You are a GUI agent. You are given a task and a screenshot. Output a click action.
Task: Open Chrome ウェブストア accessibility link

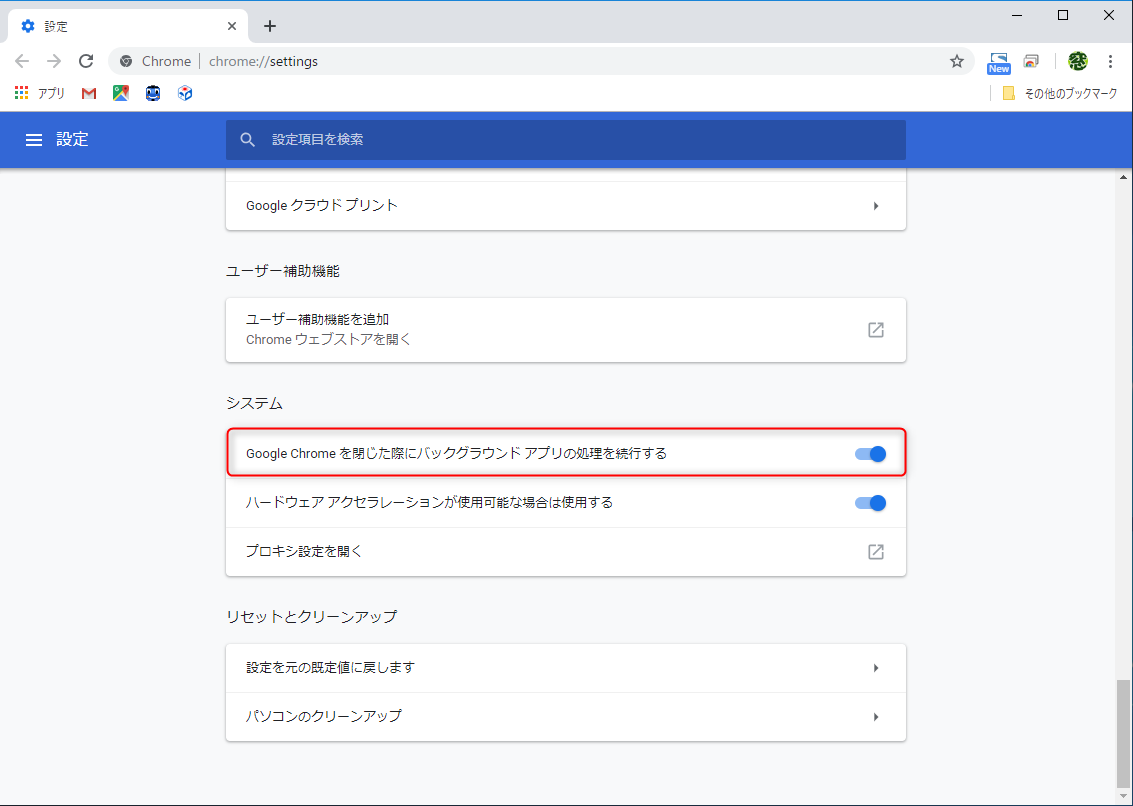[876, 330]
